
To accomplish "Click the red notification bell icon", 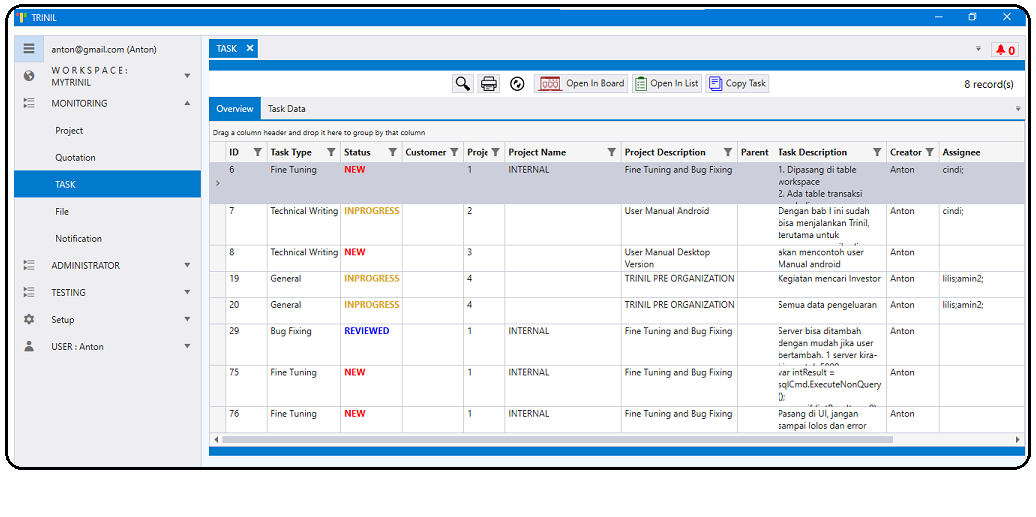I will [x=1004, y=50].
